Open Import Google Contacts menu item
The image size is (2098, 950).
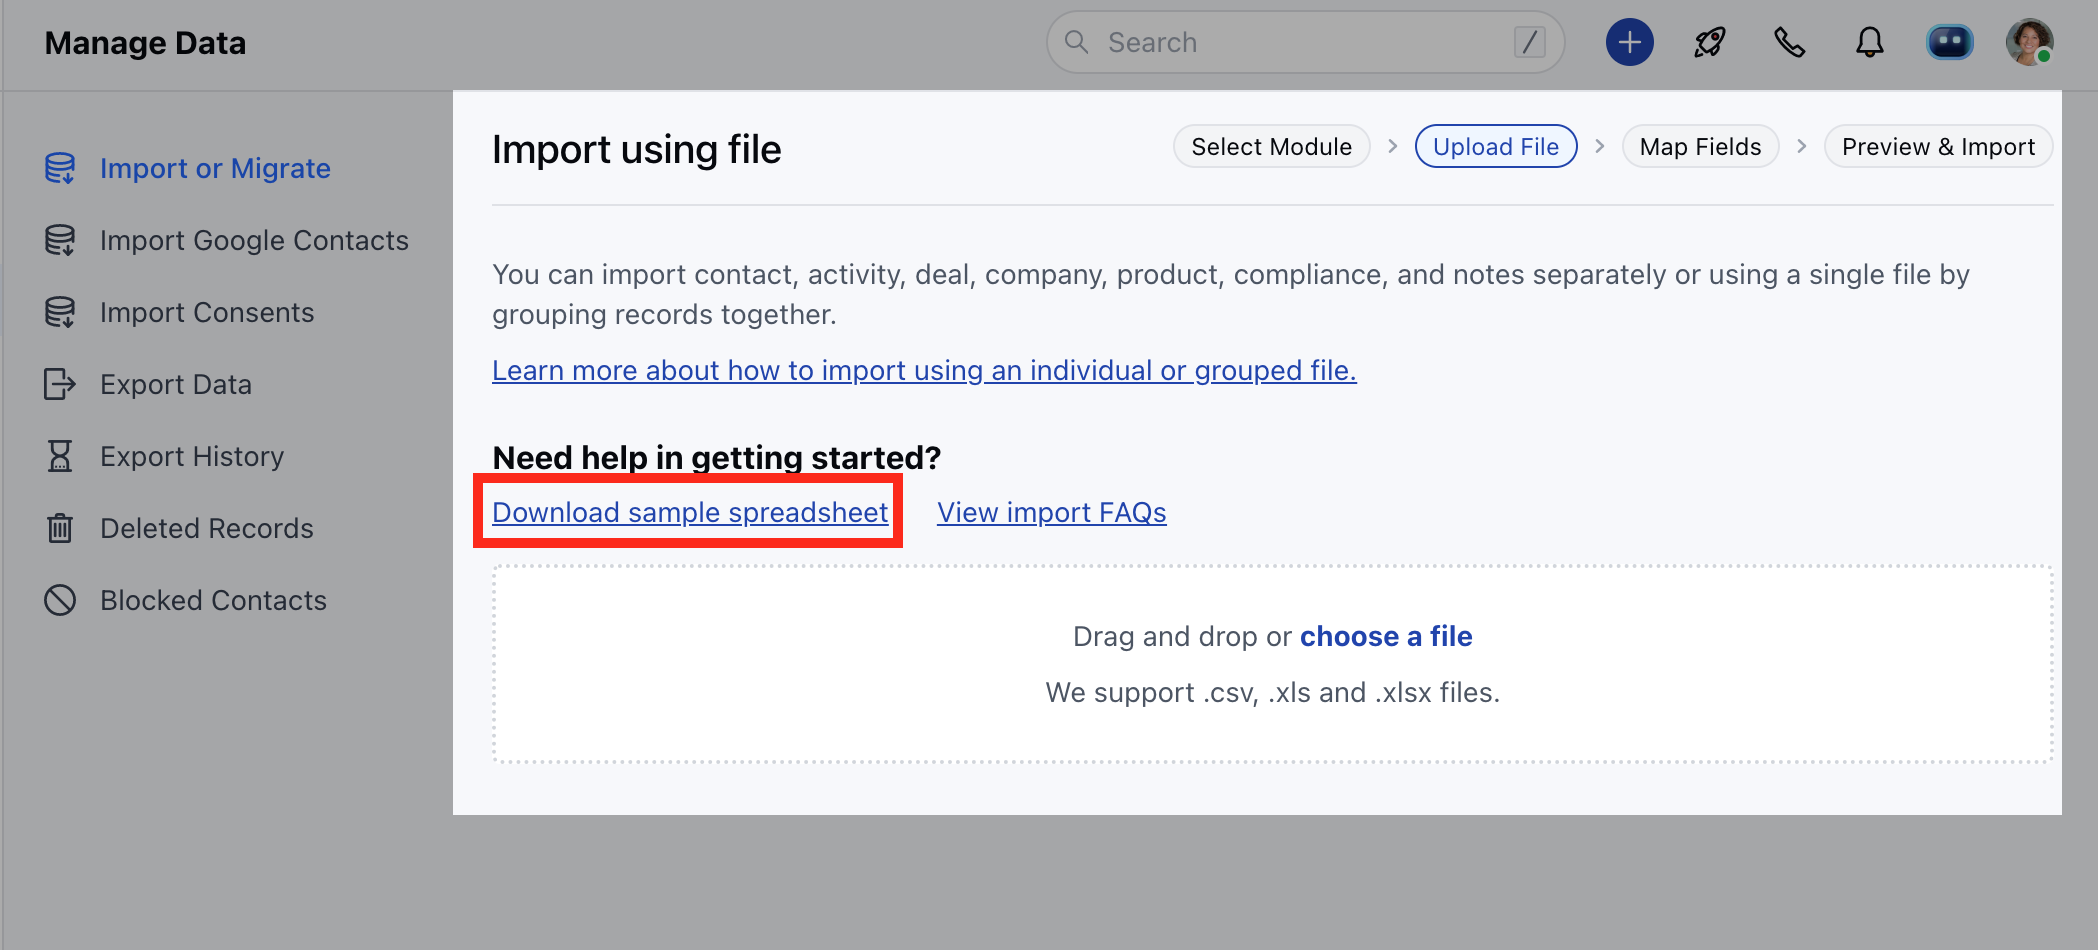click(254, 240)
